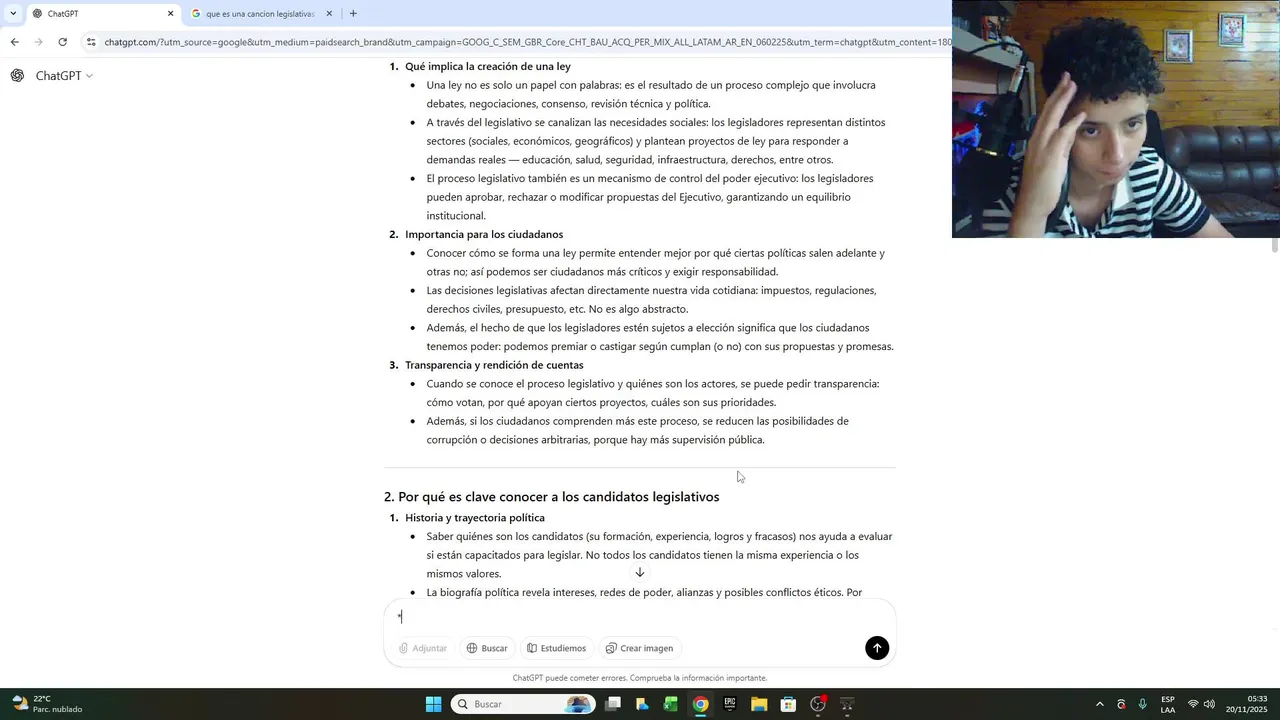The height and width of the screenshot is (720, 1280).
Task: Open a new browser tab
Action: pos(353,14)
